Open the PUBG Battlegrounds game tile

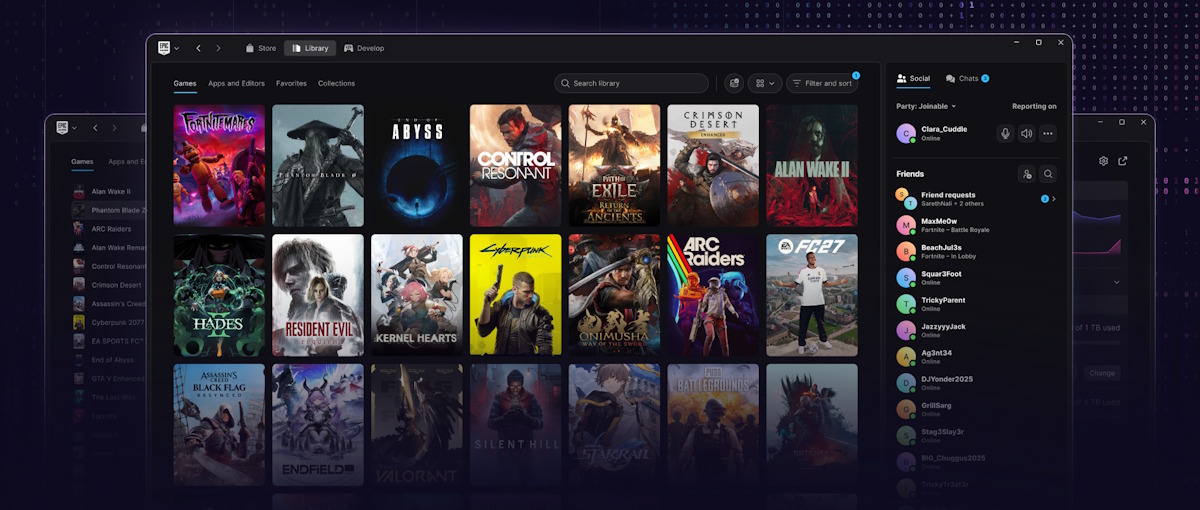click(x=713, y=424)
